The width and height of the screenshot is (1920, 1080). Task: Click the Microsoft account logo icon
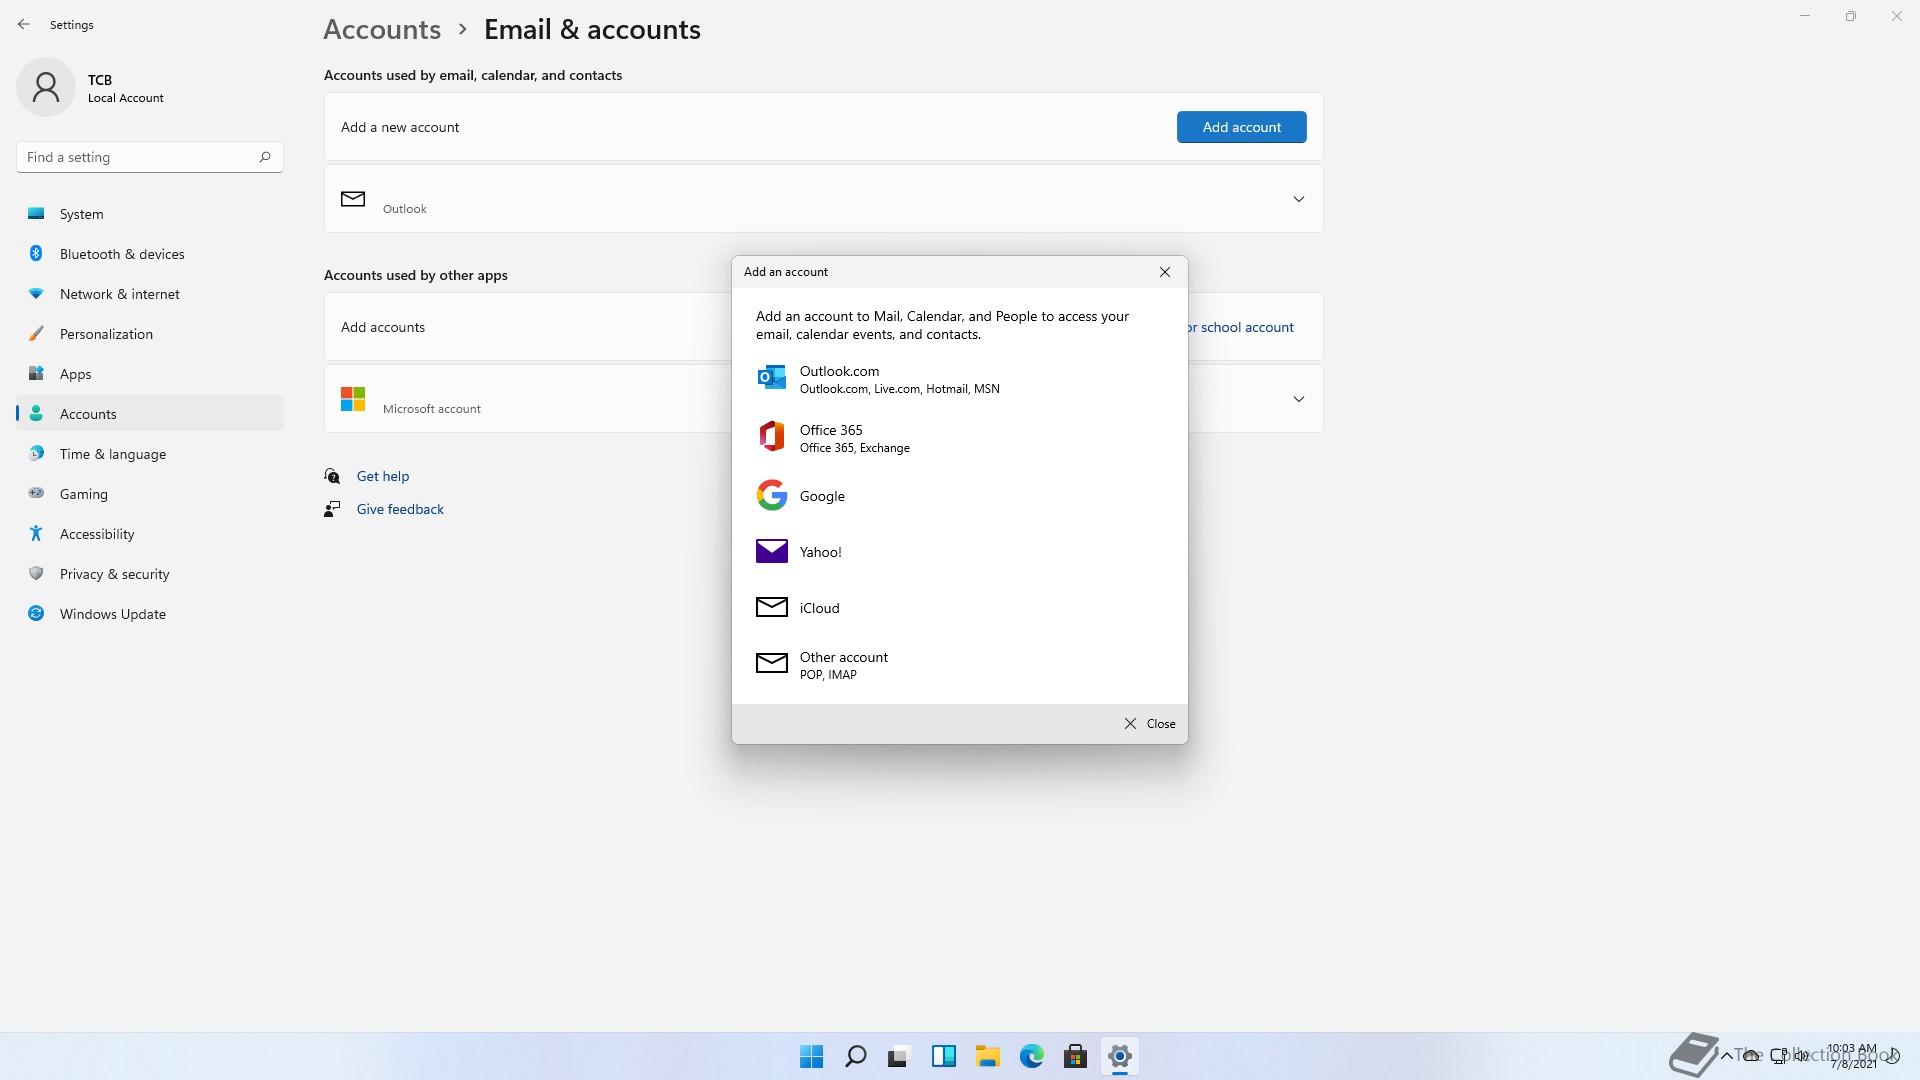click(x=353, y=399)
